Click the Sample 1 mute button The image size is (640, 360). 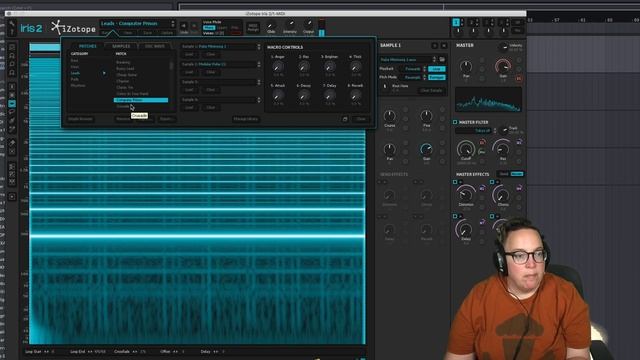click(x=444, y=46)
